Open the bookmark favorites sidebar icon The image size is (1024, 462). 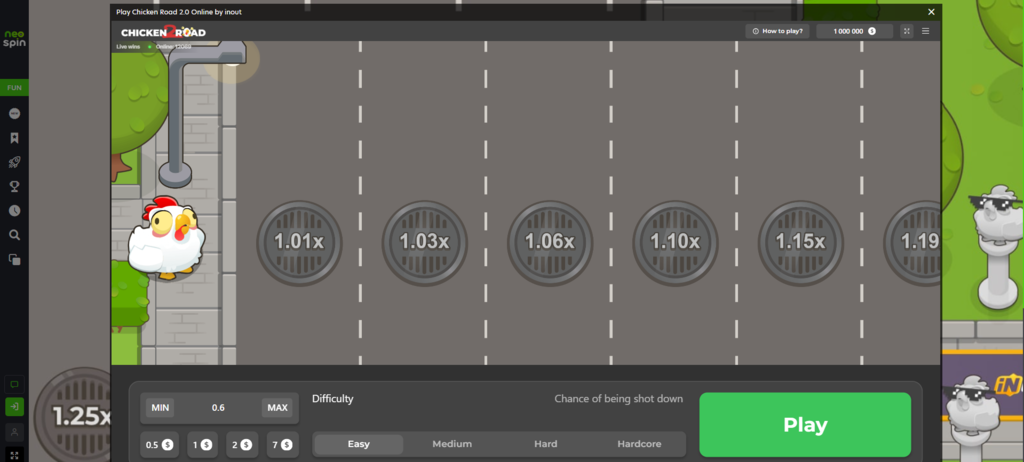coord(14,138)
